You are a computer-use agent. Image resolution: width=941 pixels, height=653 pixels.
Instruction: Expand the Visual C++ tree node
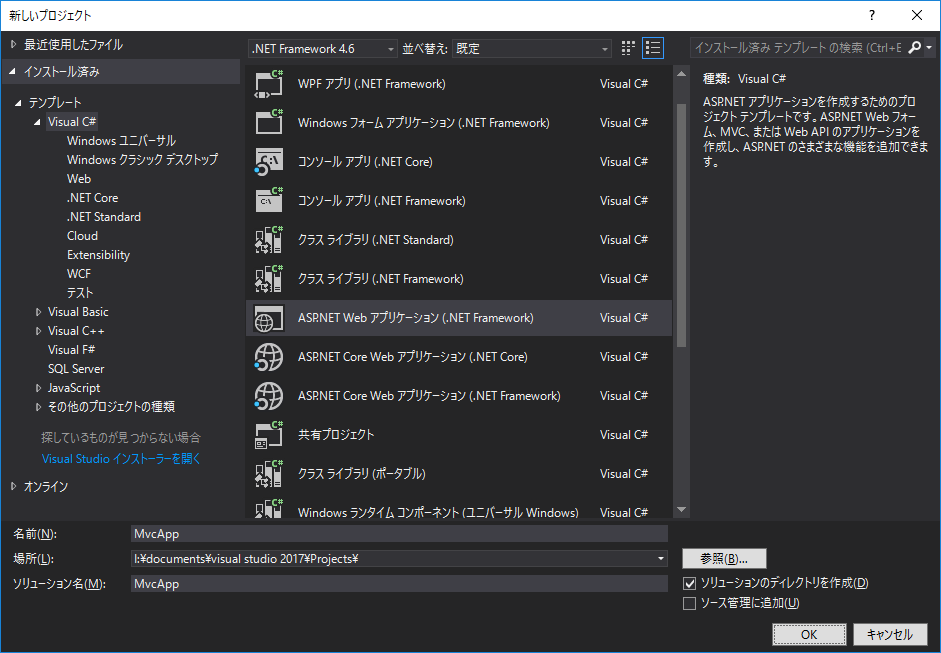tap(38, 330)
